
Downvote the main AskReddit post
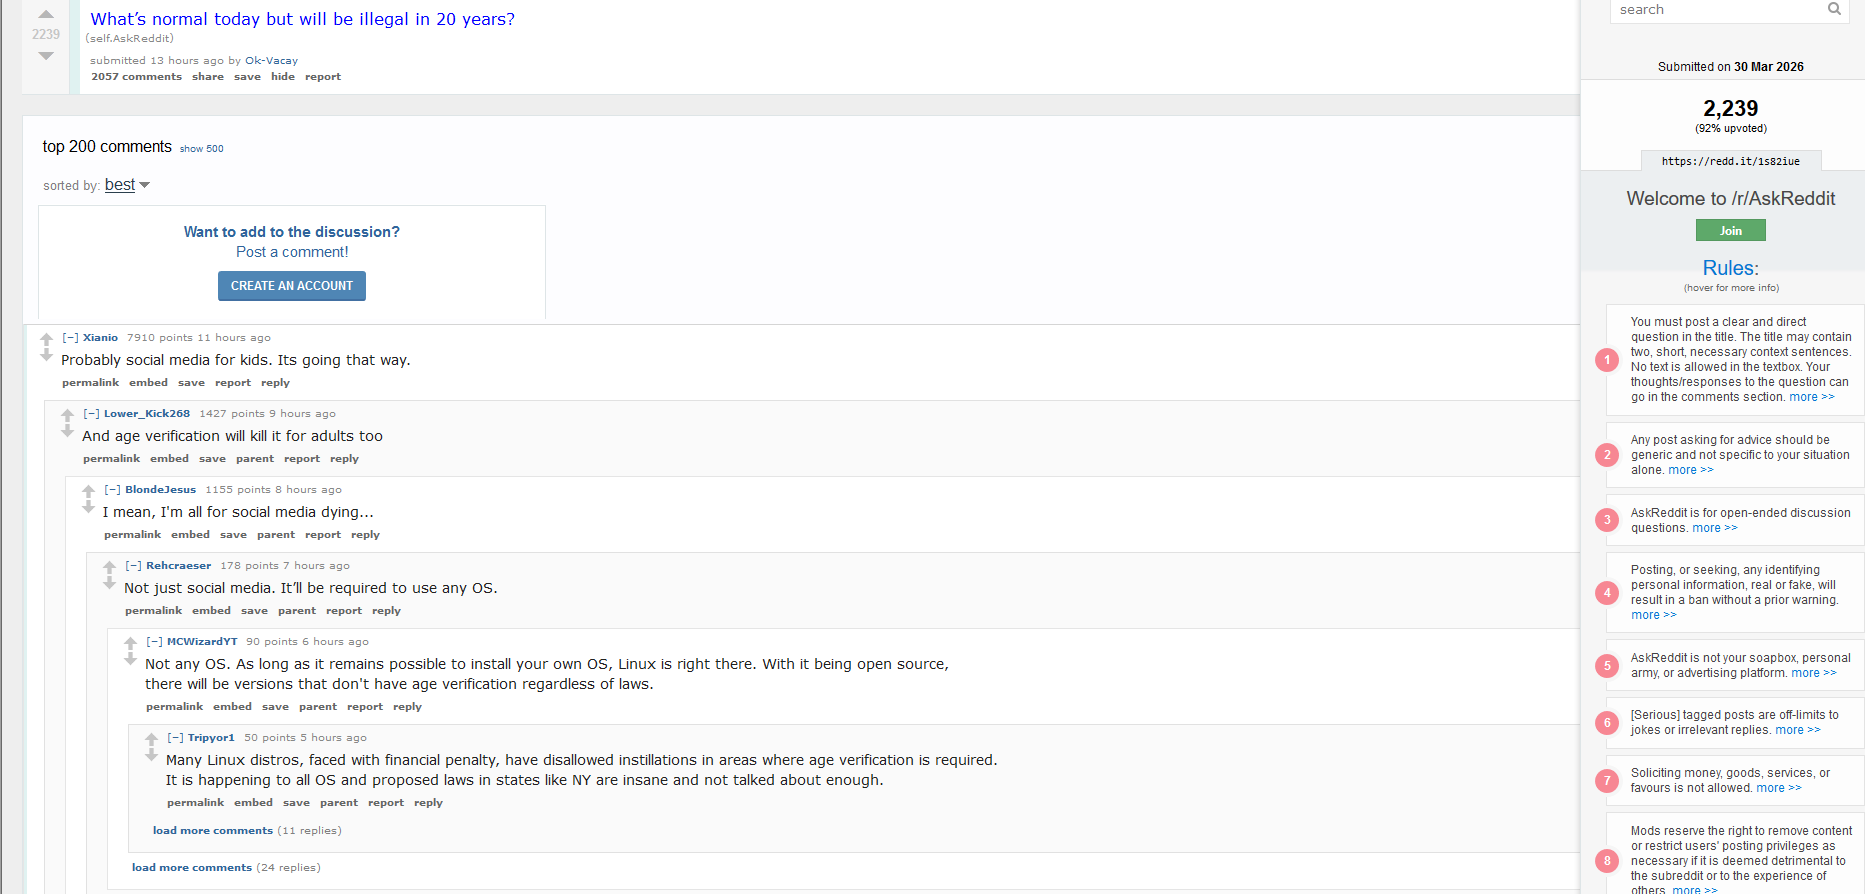point(46,56)
